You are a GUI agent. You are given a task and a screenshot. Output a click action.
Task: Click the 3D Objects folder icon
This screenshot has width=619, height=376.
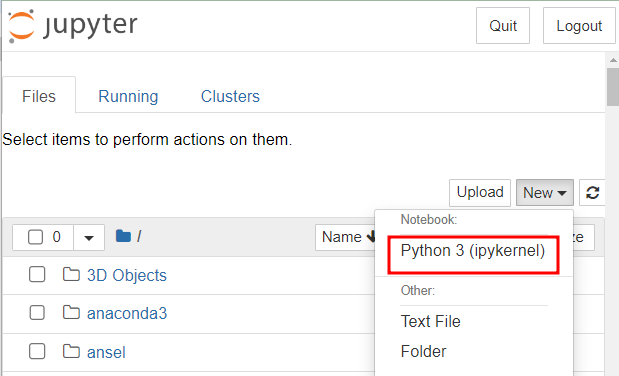tap(71, 274)
